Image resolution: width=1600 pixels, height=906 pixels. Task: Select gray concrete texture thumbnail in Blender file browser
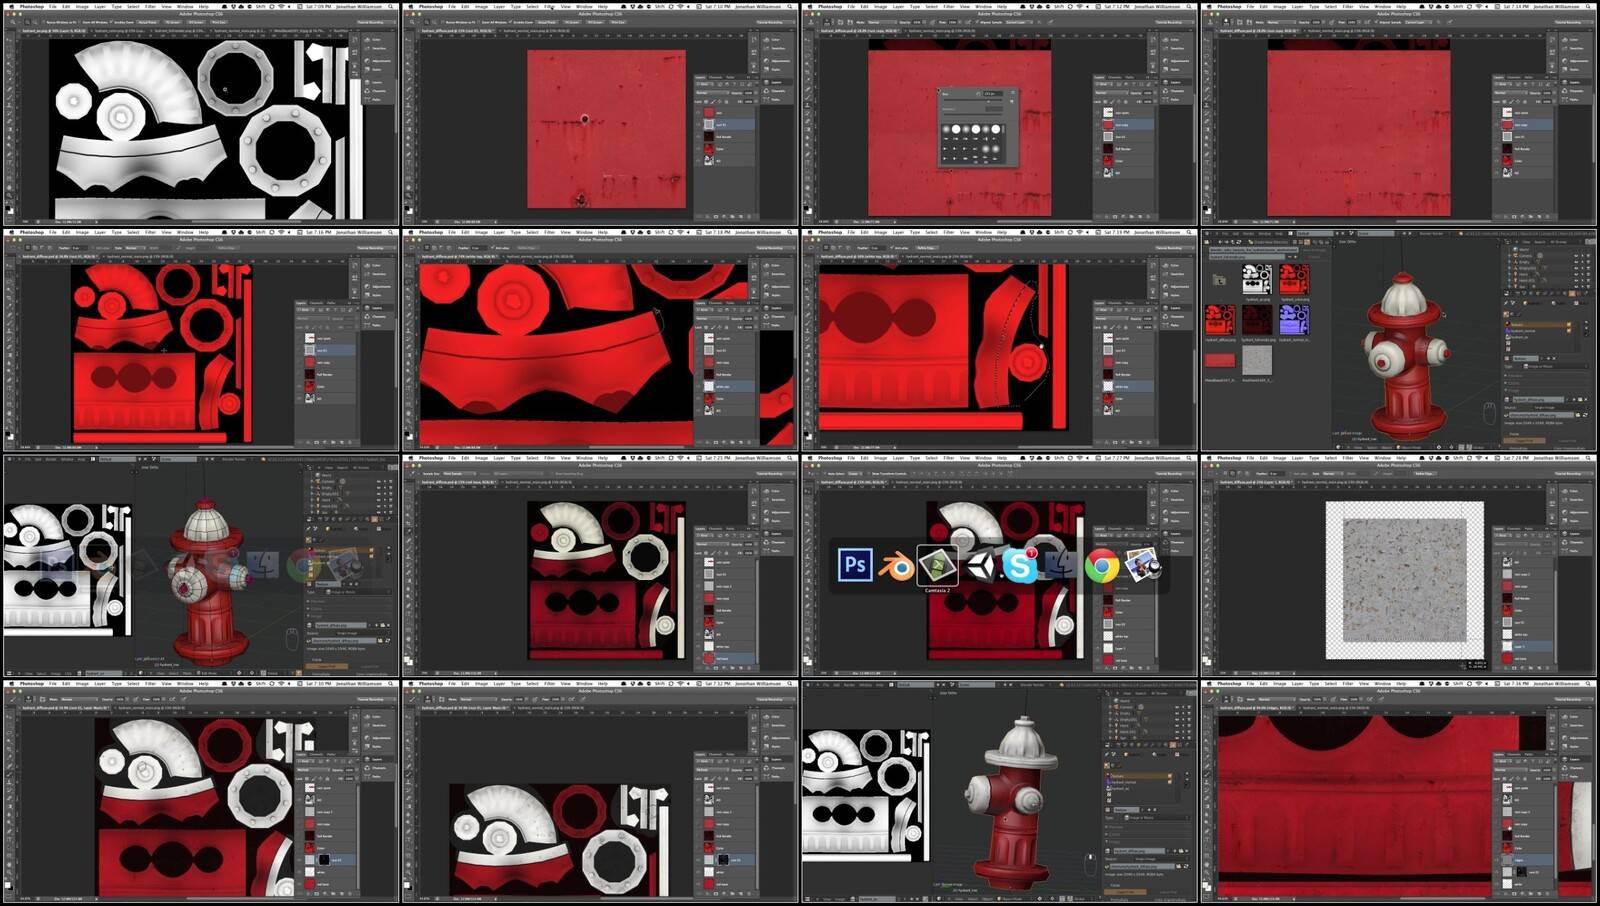coord(1257,360)
